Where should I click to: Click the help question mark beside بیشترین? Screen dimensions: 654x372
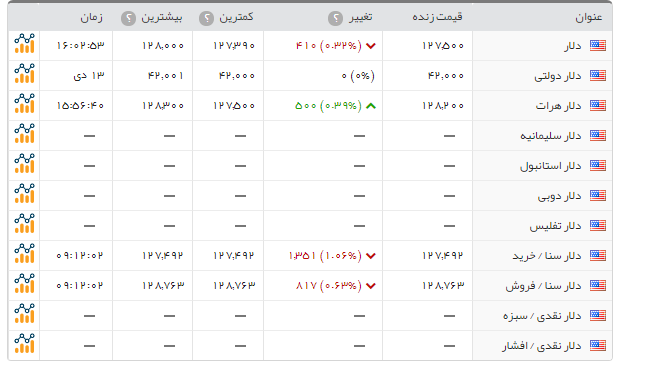pyautogui.click(x=128, y=18)
